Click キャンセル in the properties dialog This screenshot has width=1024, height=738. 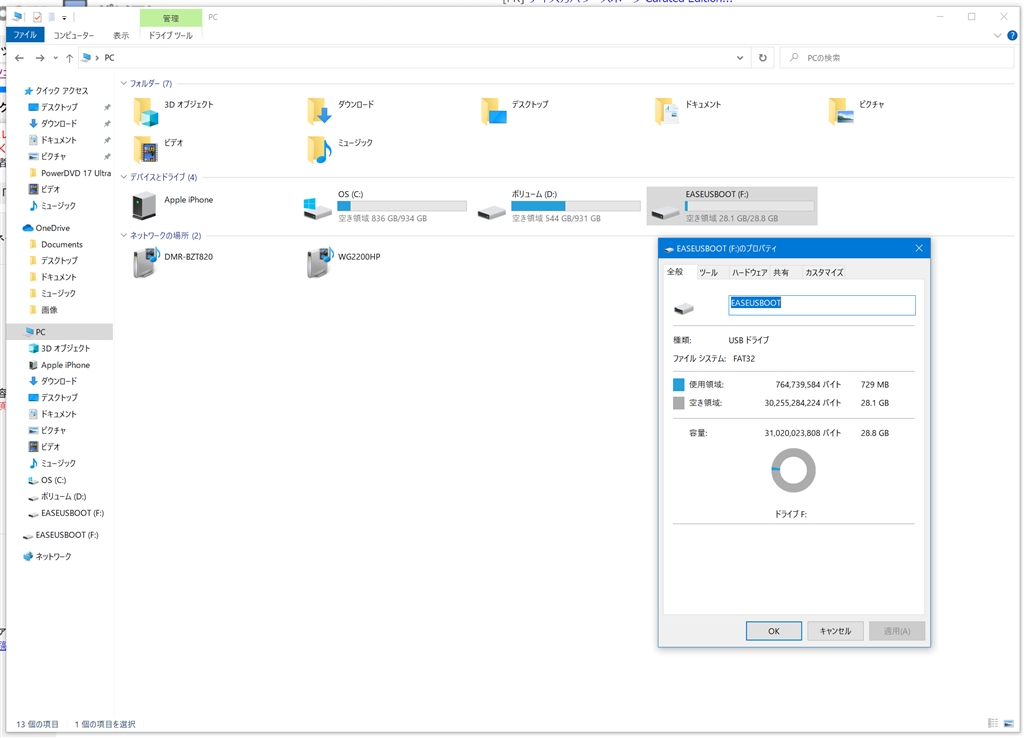(x=835, y=631)
